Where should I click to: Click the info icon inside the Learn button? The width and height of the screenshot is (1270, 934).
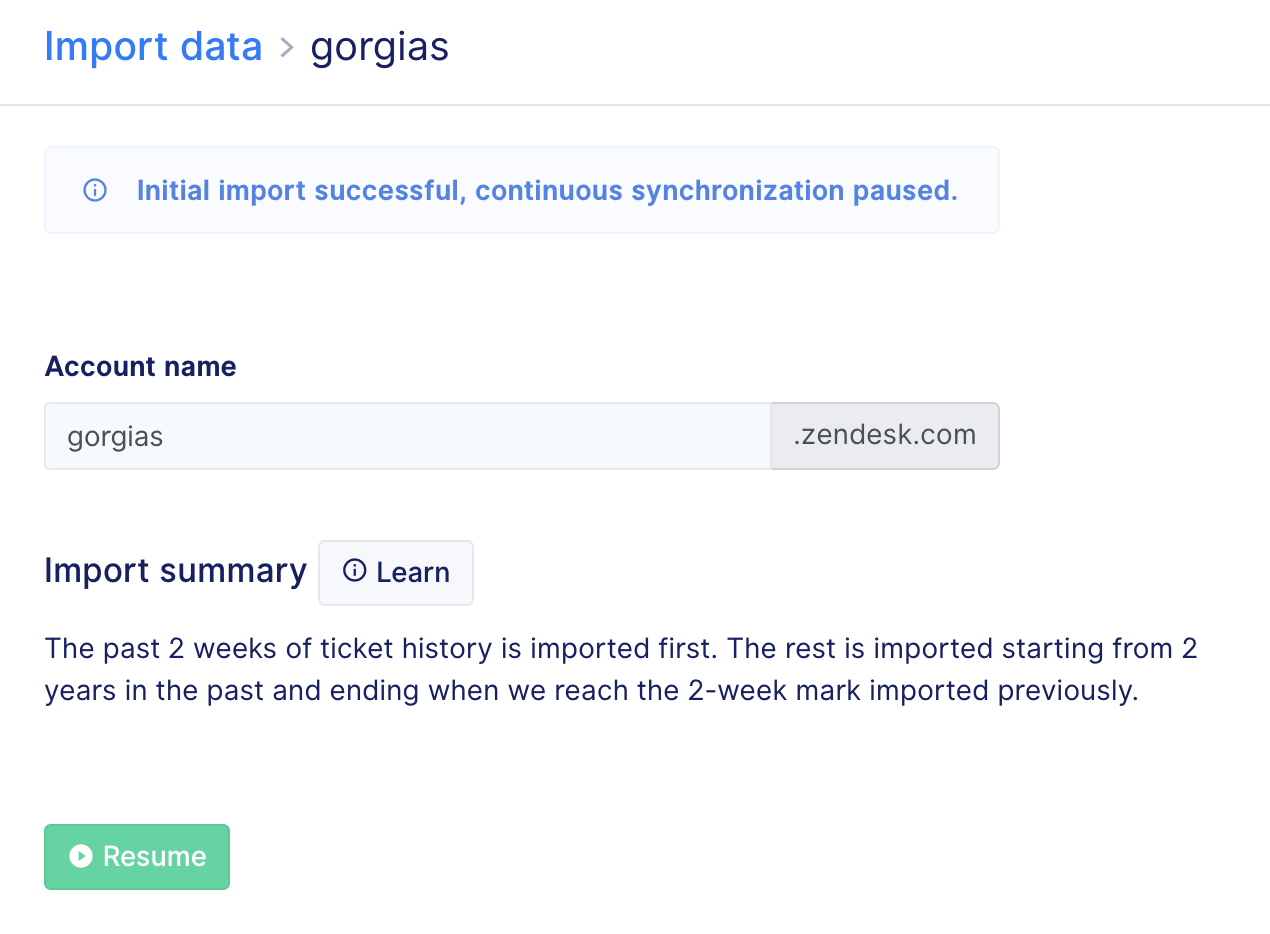click(354, 571)
